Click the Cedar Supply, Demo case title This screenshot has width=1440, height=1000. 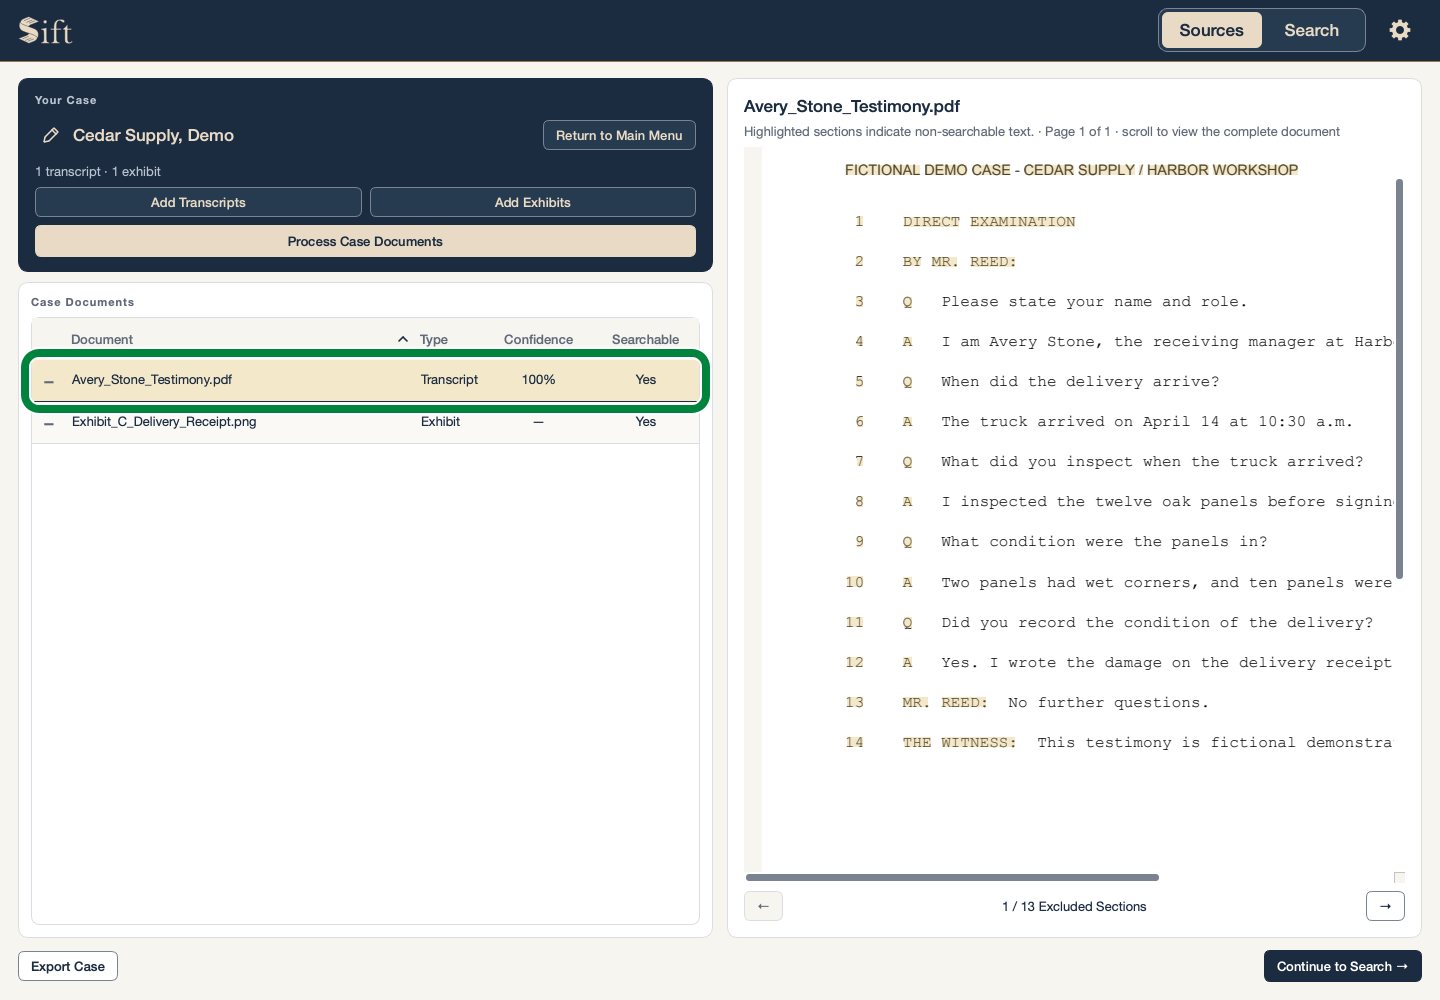[153, 135]
